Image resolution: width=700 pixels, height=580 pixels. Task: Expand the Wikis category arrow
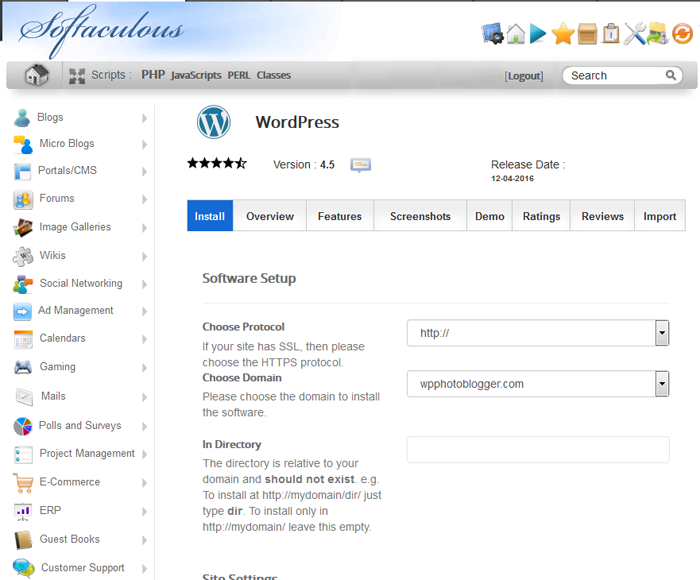coord(144,256)
